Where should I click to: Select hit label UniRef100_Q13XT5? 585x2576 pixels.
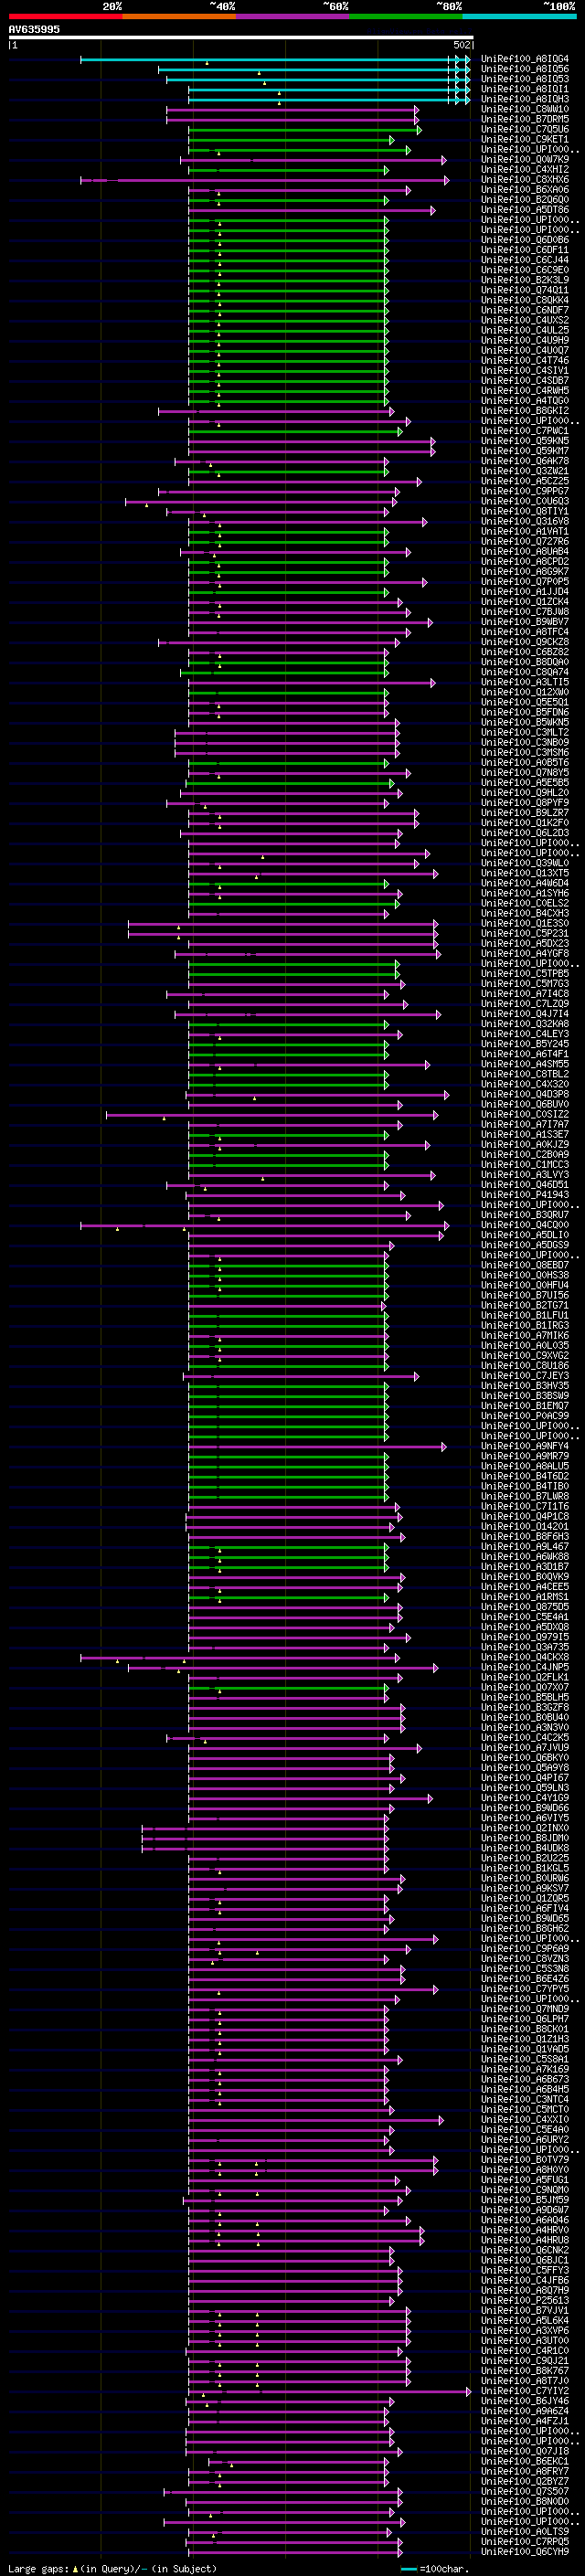click(x=525, y=873)
